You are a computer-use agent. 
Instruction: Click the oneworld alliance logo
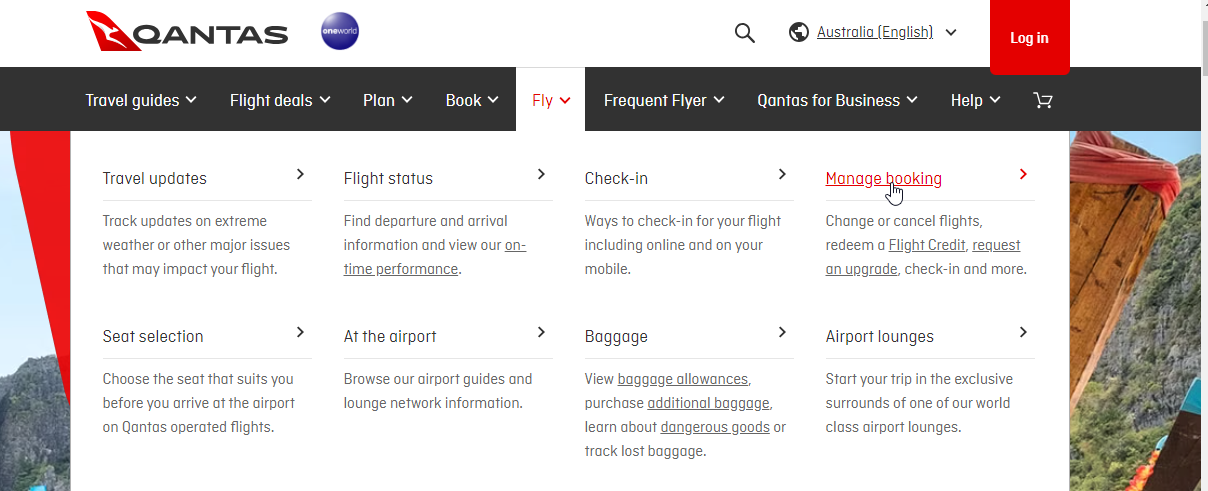coord(340,33)
